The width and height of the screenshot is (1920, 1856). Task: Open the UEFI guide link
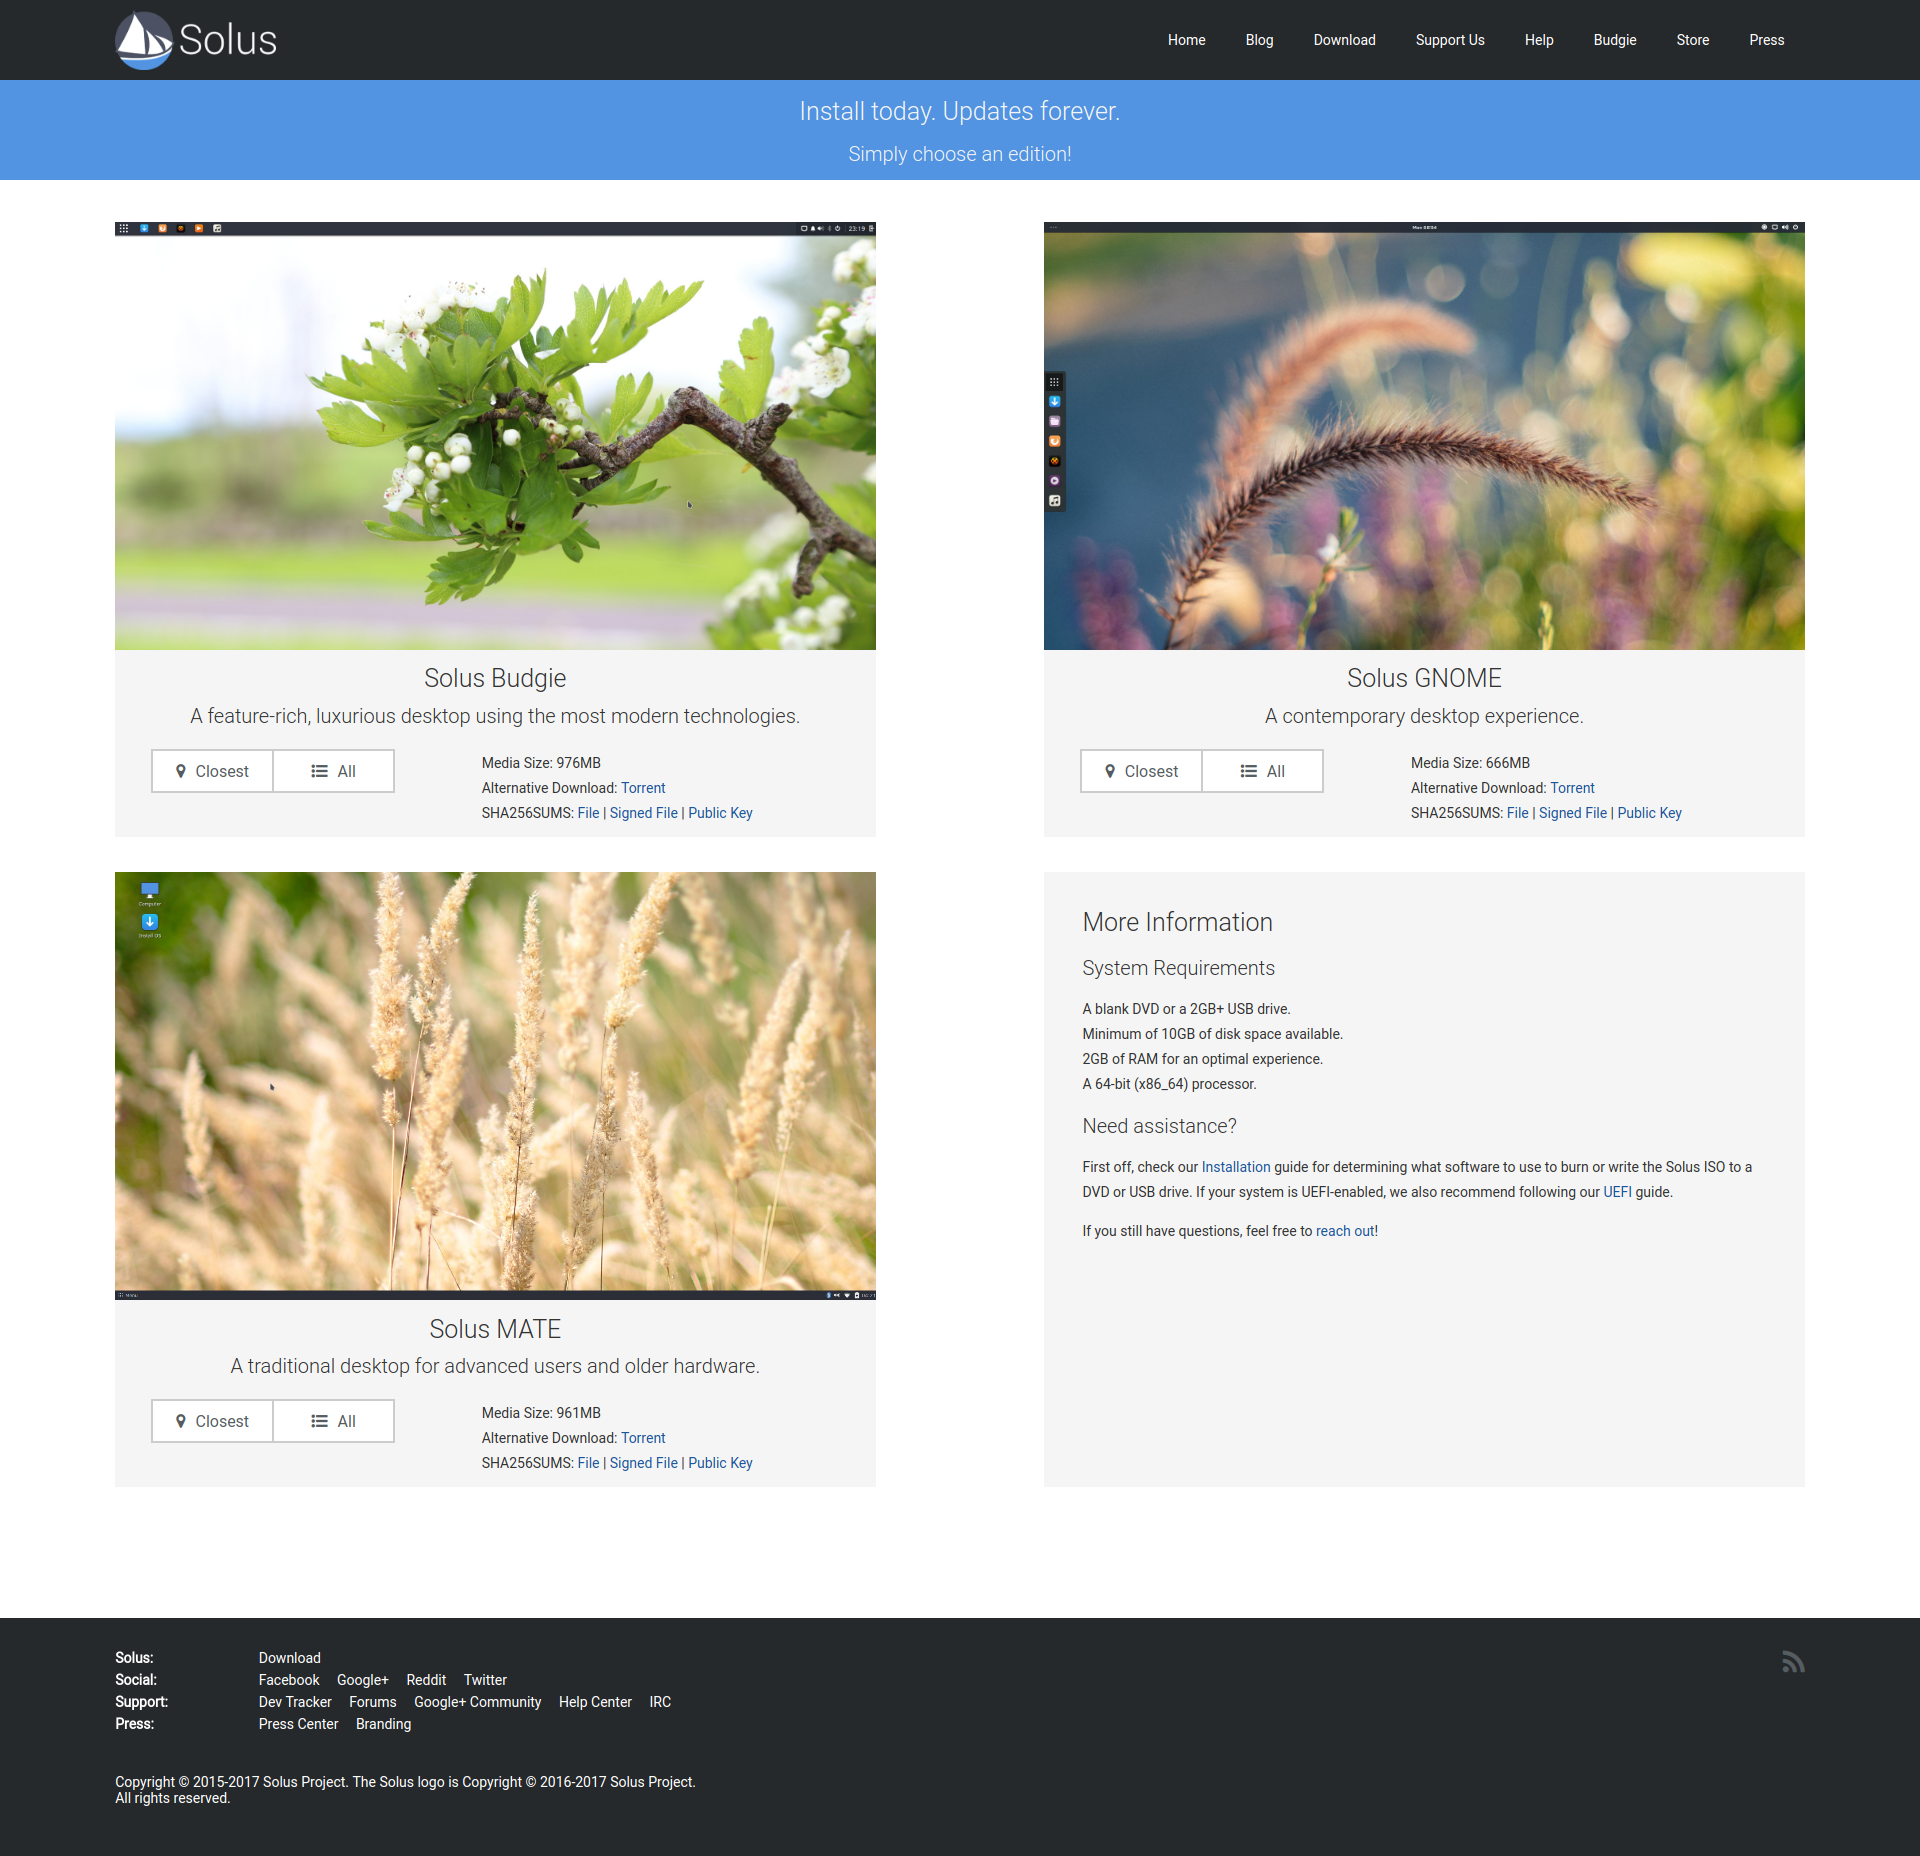(1617, 1192)
